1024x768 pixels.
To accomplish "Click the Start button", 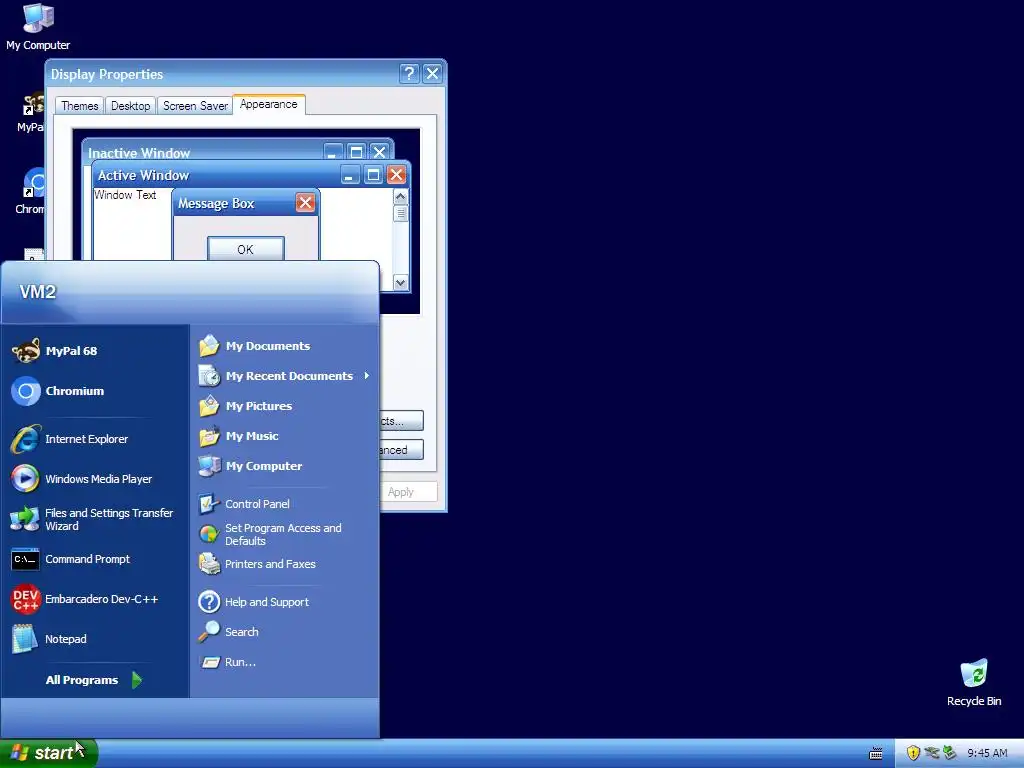I will pyautogui.click(x=48, y=753).
